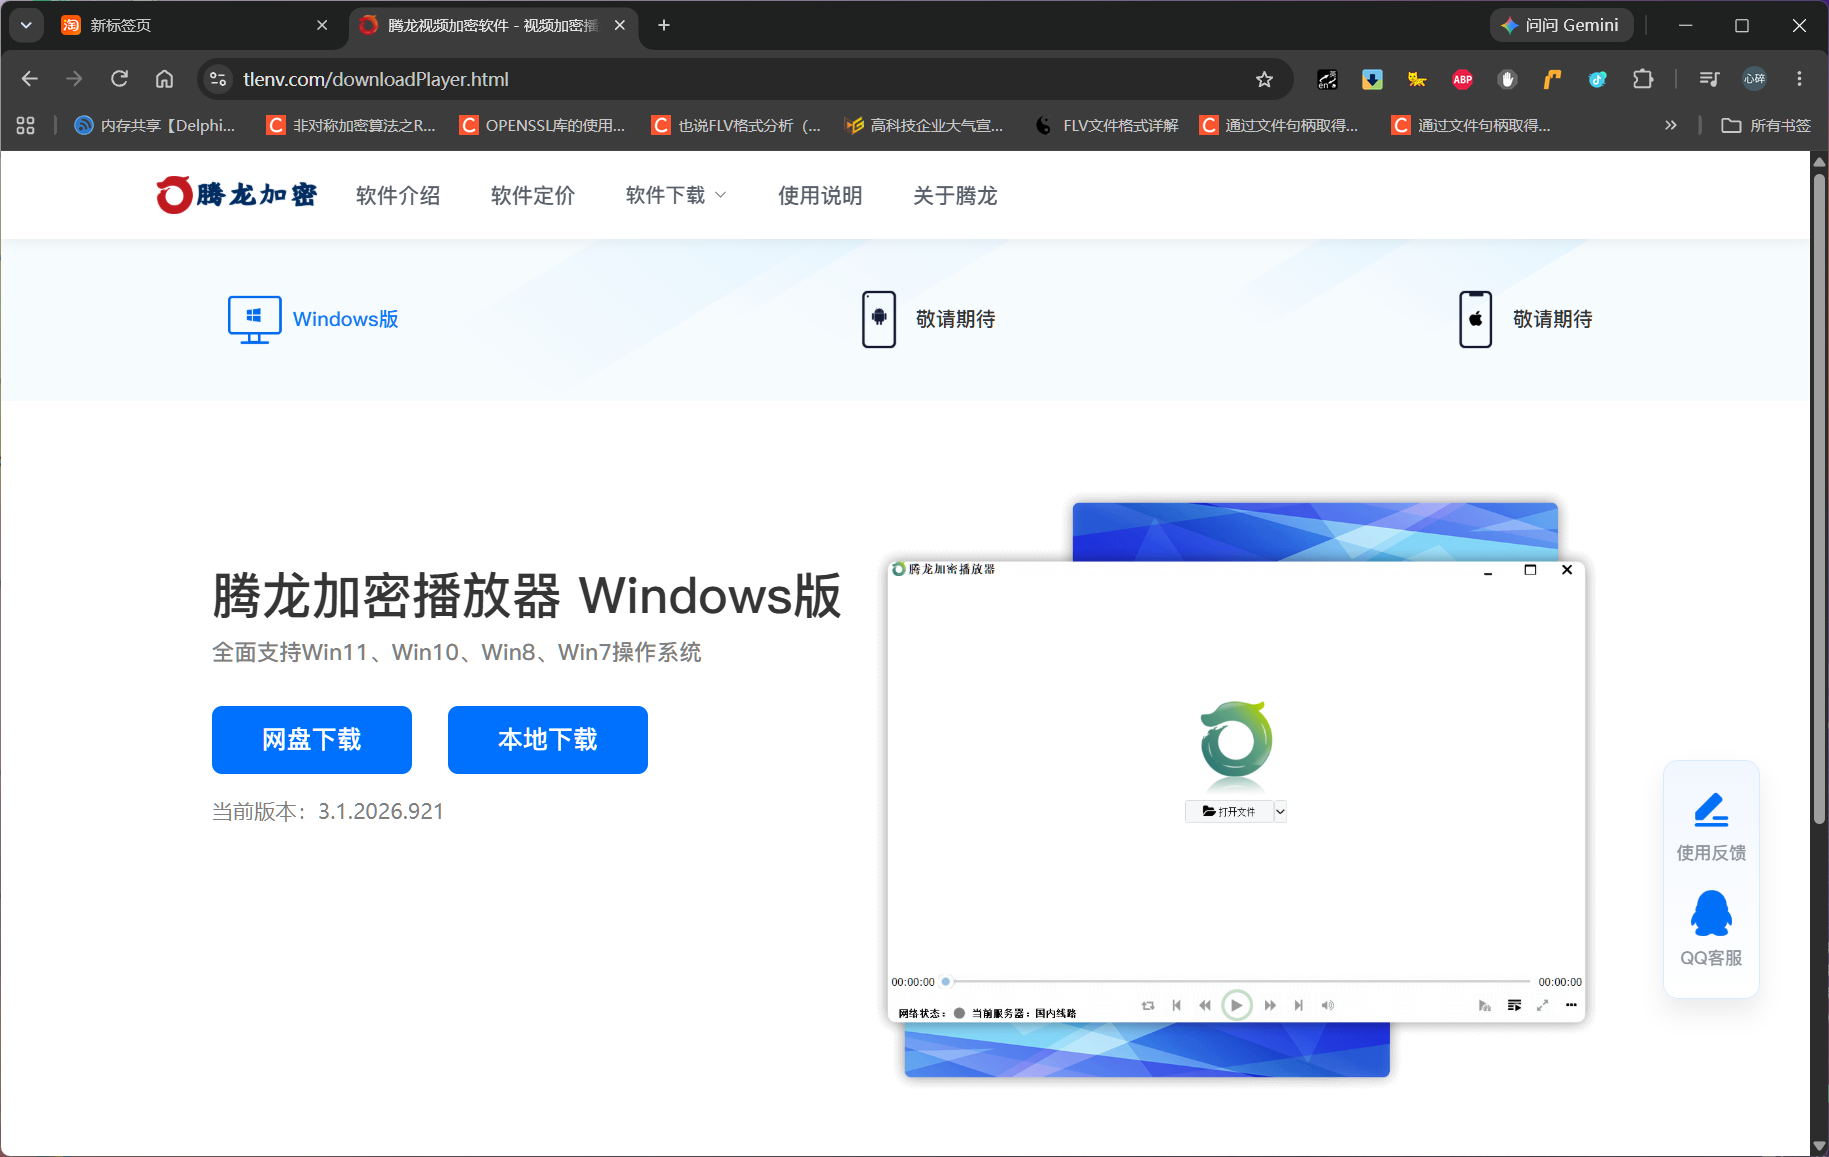Open bookmark 高科技企业大气宣...
The image size is (1829, 1157).
pyautogui.click(x=924, y=125)
